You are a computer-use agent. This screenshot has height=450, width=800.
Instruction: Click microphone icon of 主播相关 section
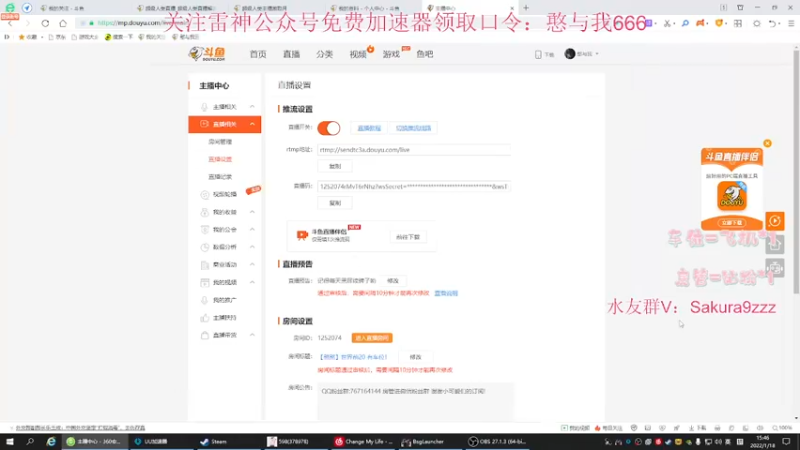[204, 107]
